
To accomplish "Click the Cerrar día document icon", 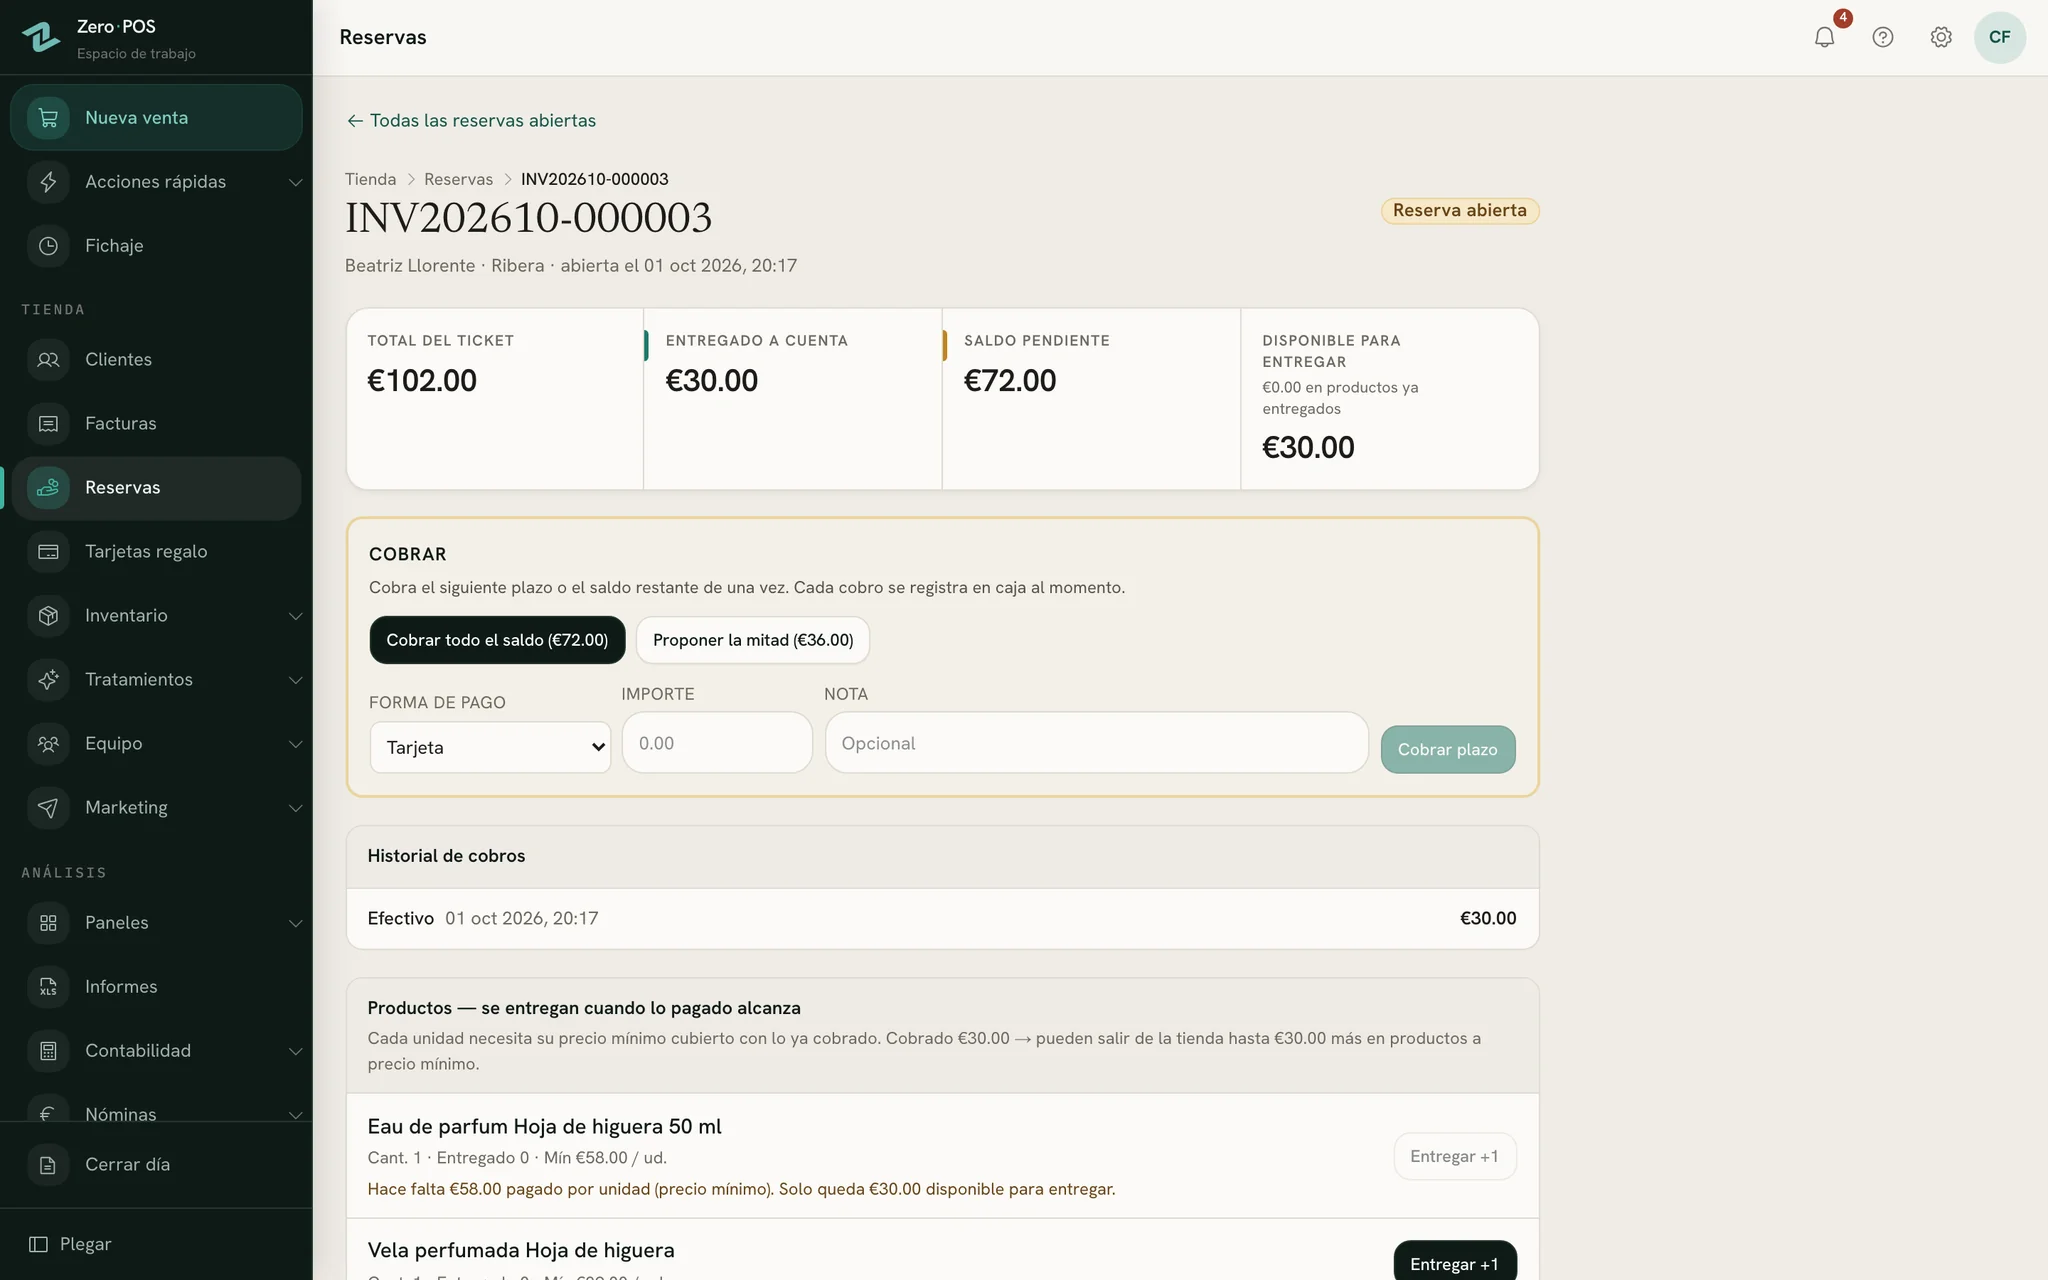I will coord(48,1165).
